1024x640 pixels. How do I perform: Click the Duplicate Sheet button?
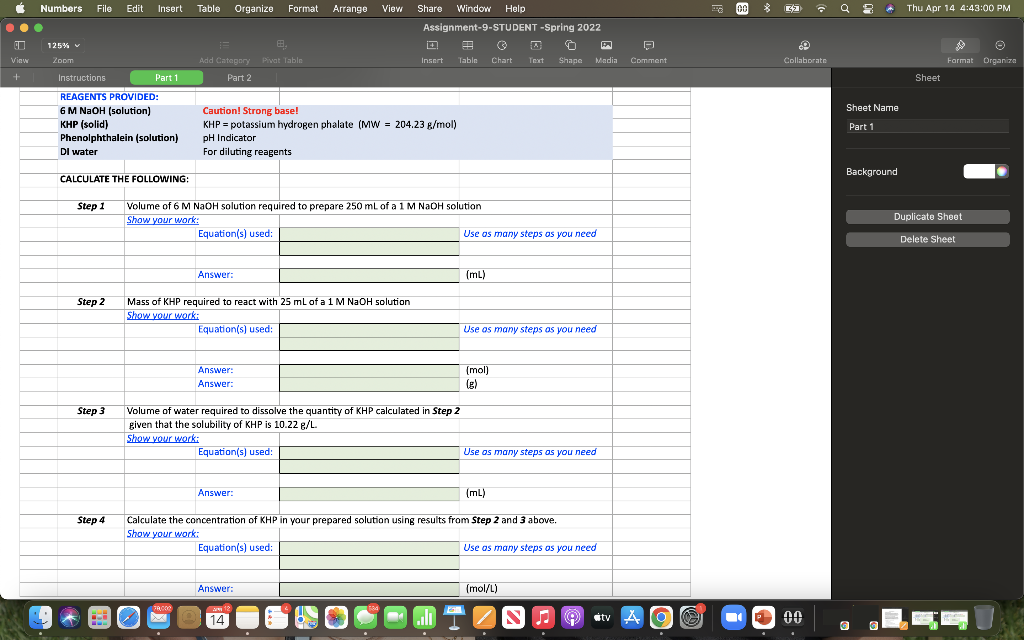click(927, 216)
